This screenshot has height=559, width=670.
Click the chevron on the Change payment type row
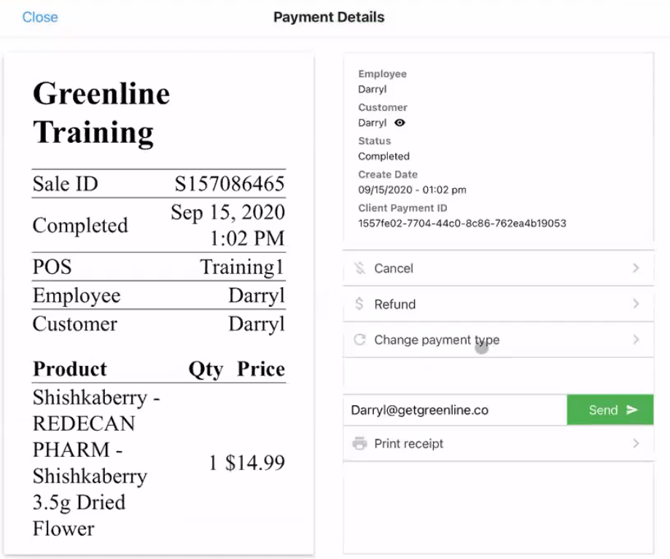tap(636, 340)
